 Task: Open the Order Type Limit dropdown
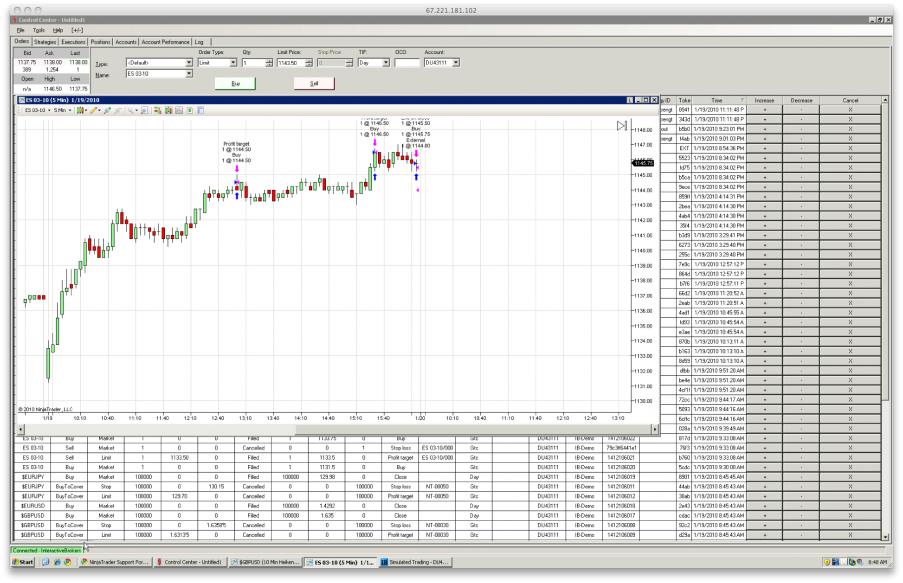(x=233, y=63)
